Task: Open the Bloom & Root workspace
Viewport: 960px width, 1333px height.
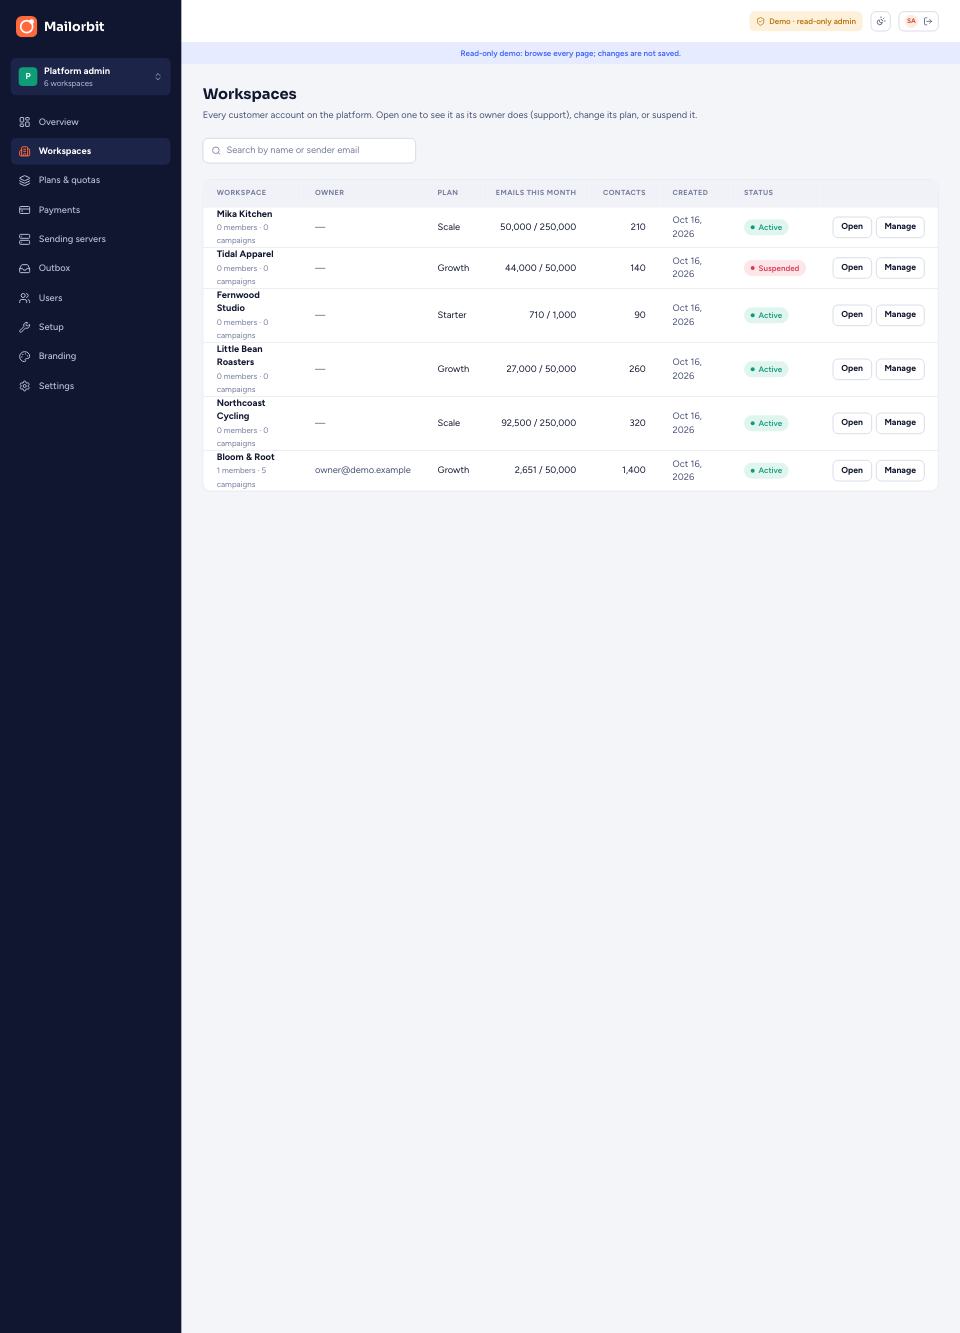Action: pyautogui.click(x=852, y=470)
